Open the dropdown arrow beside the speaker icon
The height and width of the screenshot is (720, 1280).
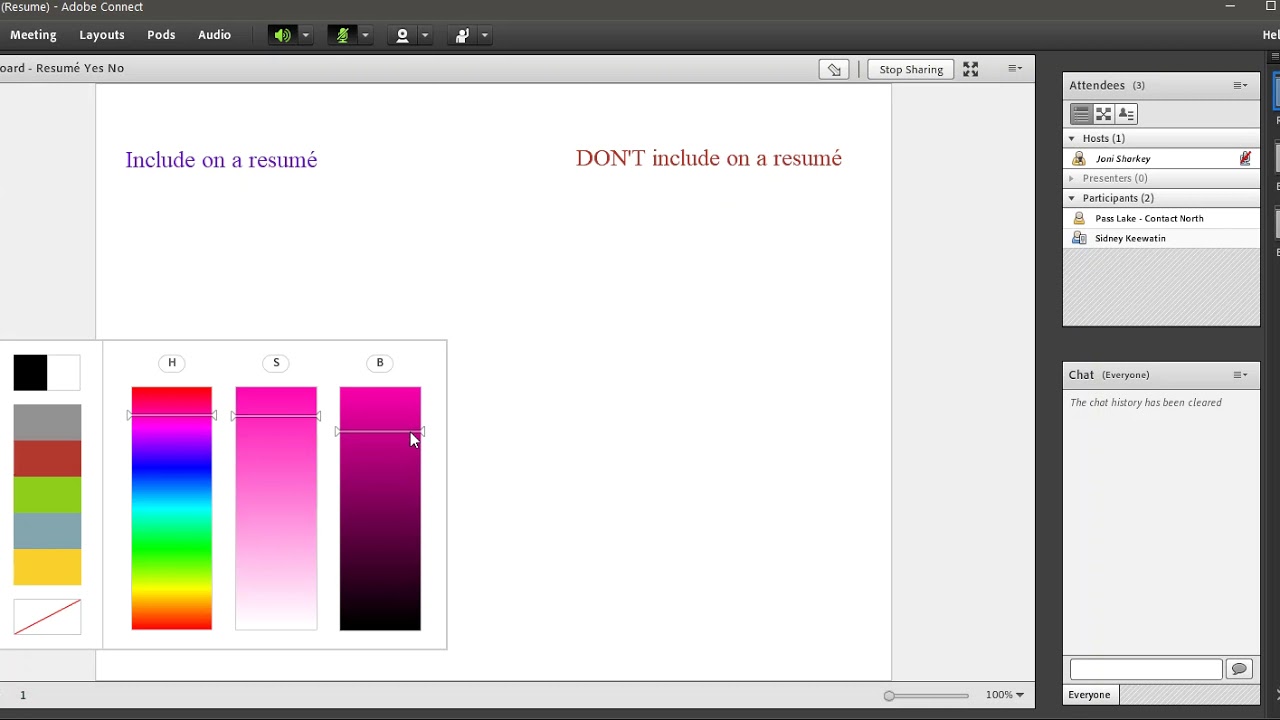click(x=305, y=35)
